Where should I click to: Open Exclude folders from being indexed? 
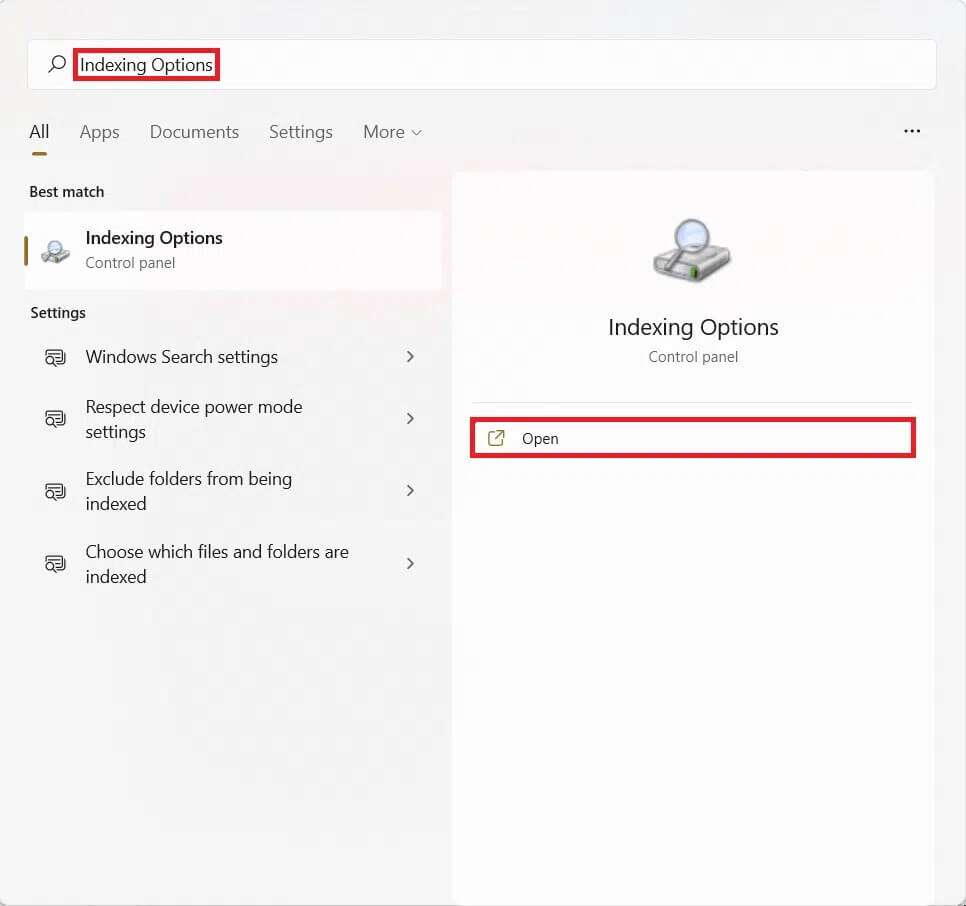click(x=233, y=491)
